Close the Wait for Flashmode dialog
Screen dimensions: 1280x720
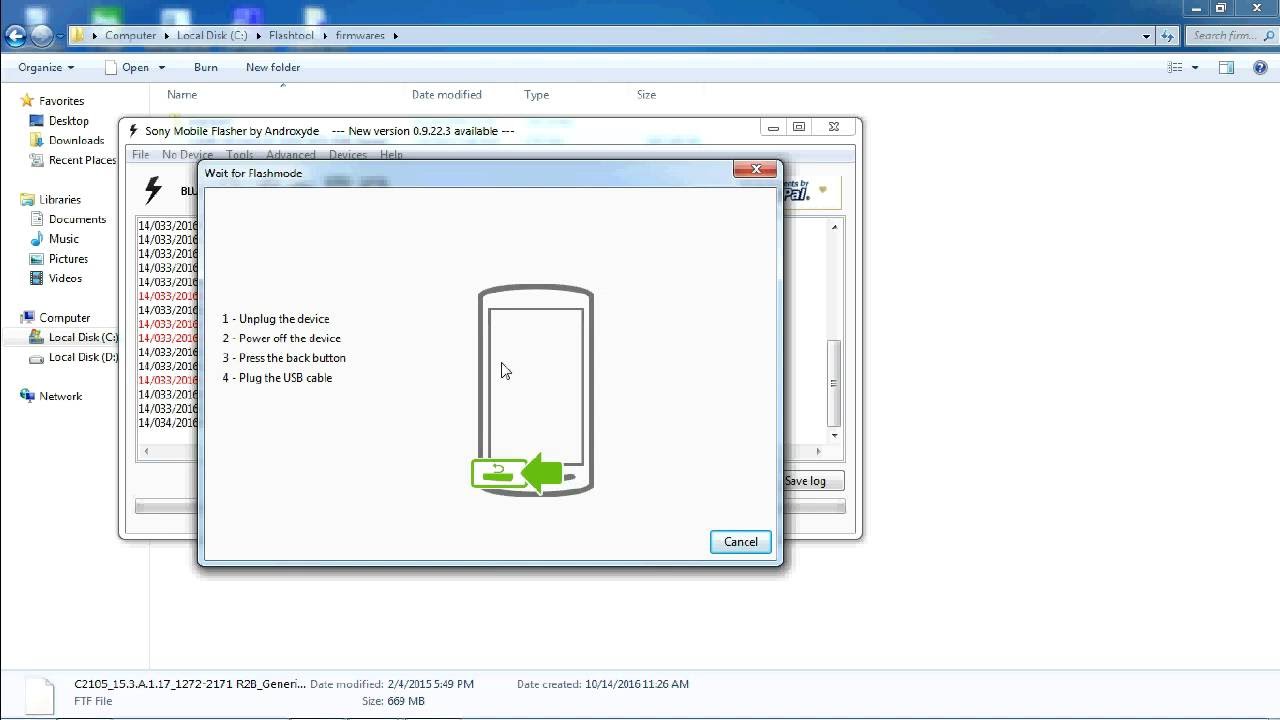755,169
